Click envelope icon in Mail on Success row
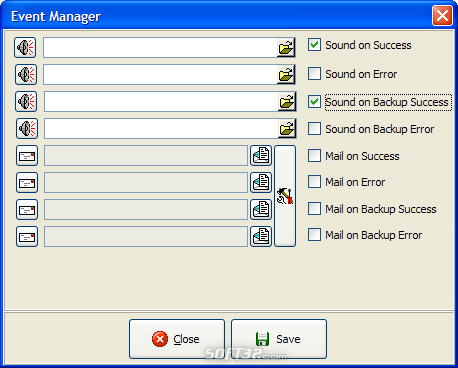The height and width of the screenshot is (368, 458). [x=27, y=156]
